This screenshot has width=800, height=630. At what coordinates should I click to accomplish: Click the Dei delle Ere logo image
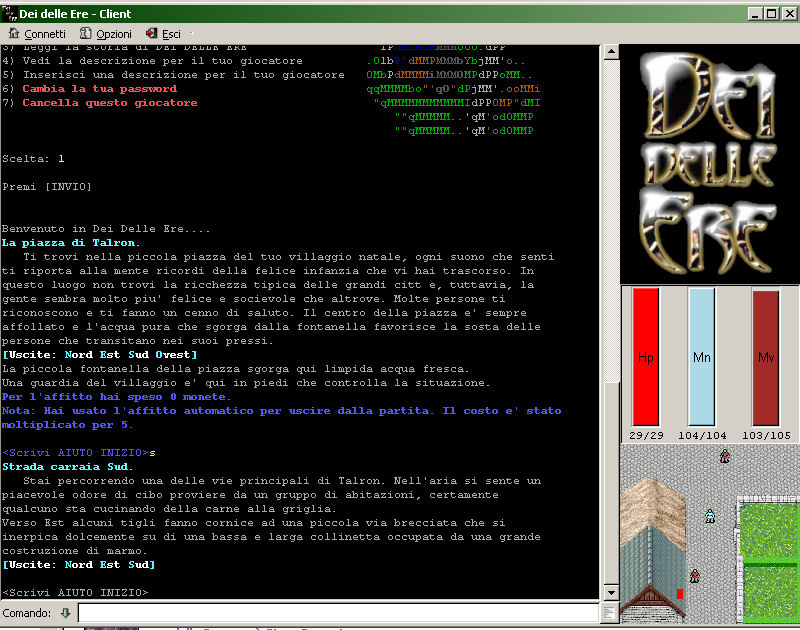(x=710, y=164)
